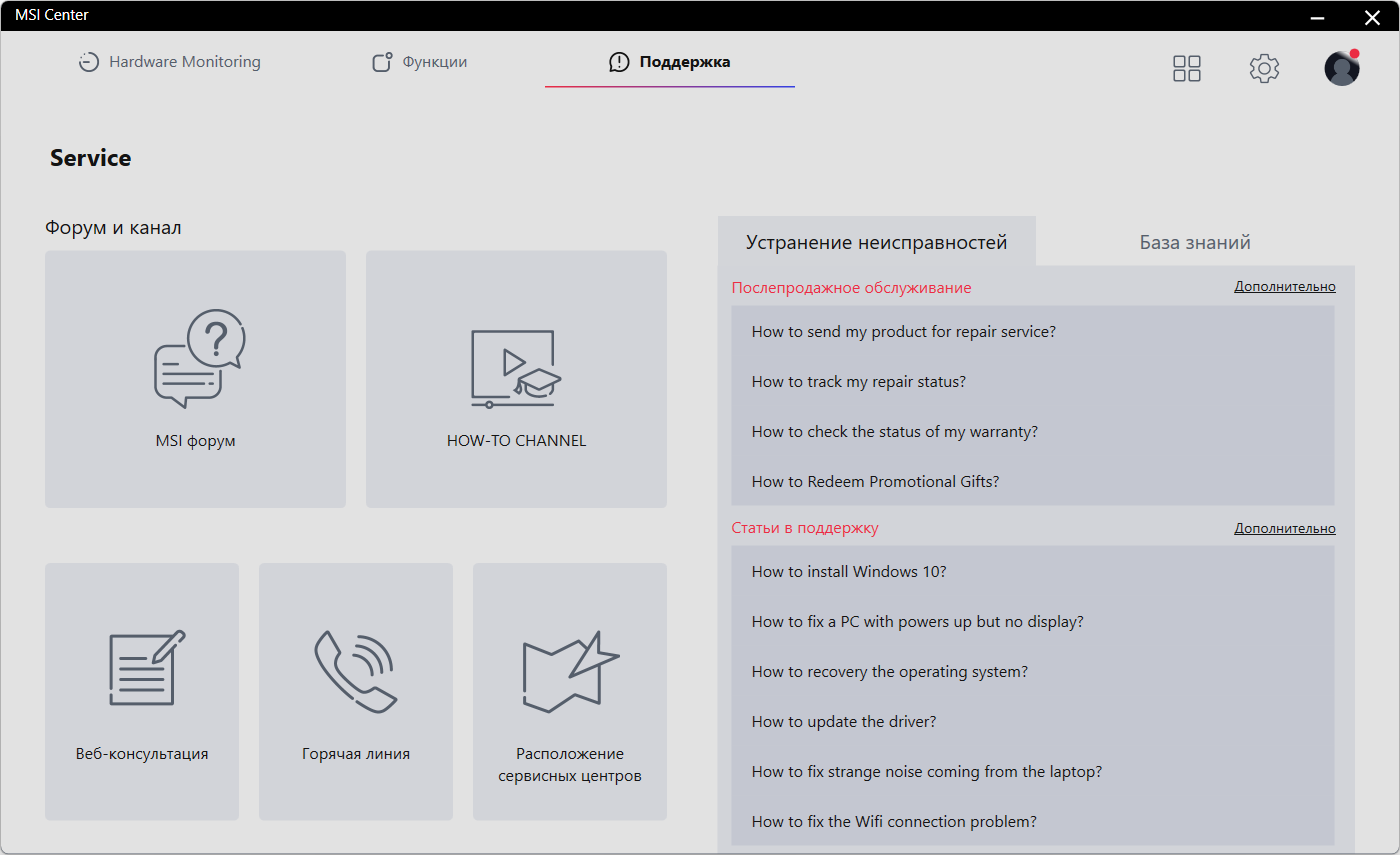Click the user account avatar
The image size is (1400, 855).
[1342, 68]
